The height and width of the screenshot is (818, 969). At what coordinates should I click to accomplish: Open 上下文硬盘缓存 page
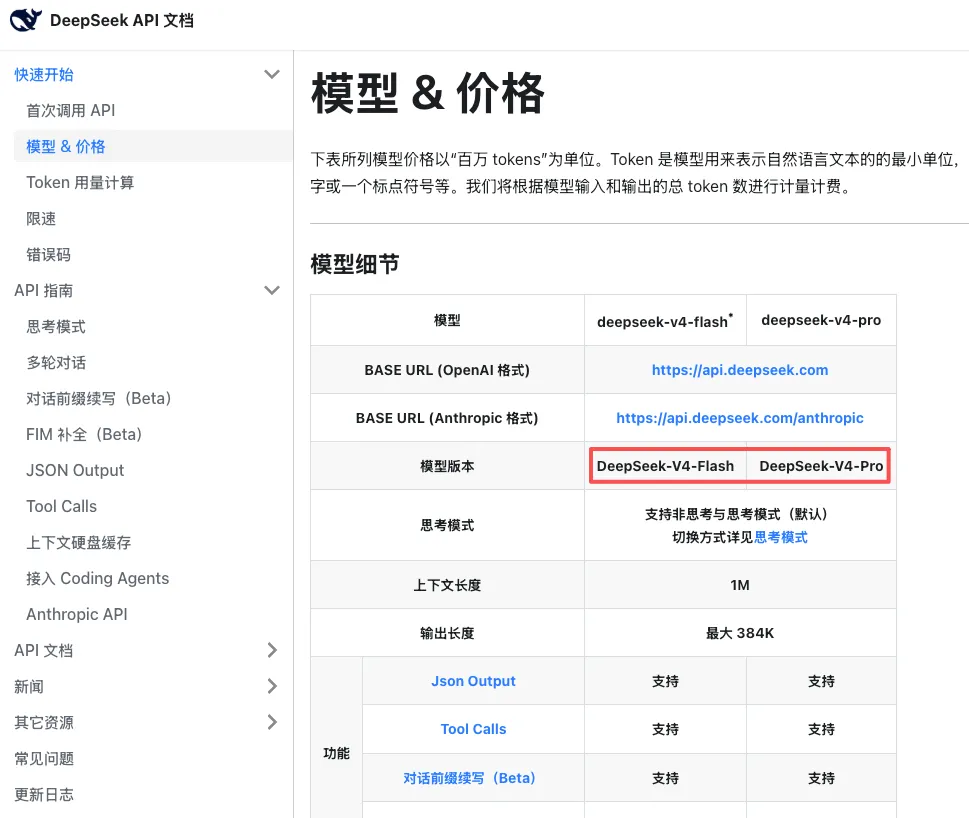[78, 542]
